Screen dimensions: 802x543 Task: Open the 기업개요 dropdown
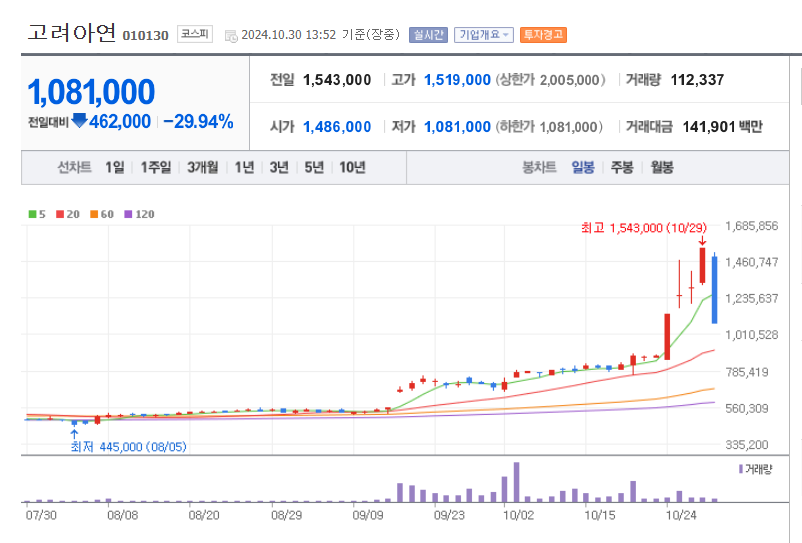pos(483,35)
